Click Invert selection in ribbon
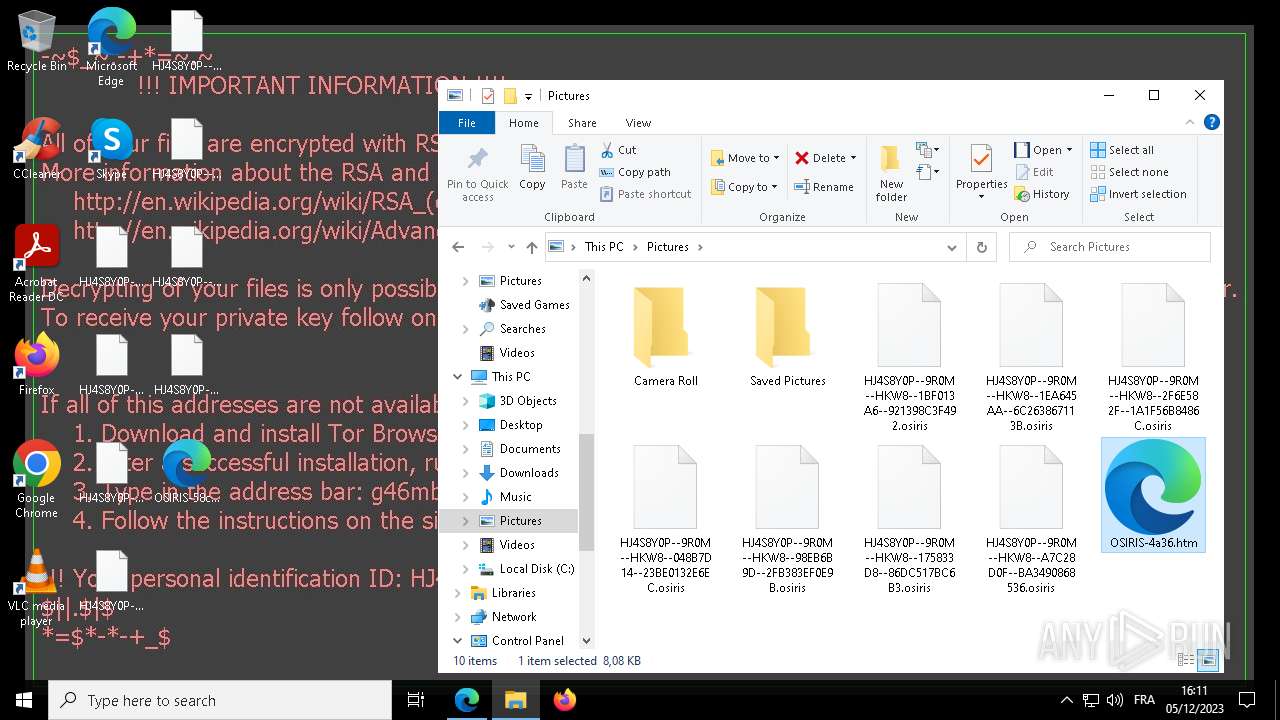The width and height of the screenshot is (1280, 720). [x=1138, y=194]
